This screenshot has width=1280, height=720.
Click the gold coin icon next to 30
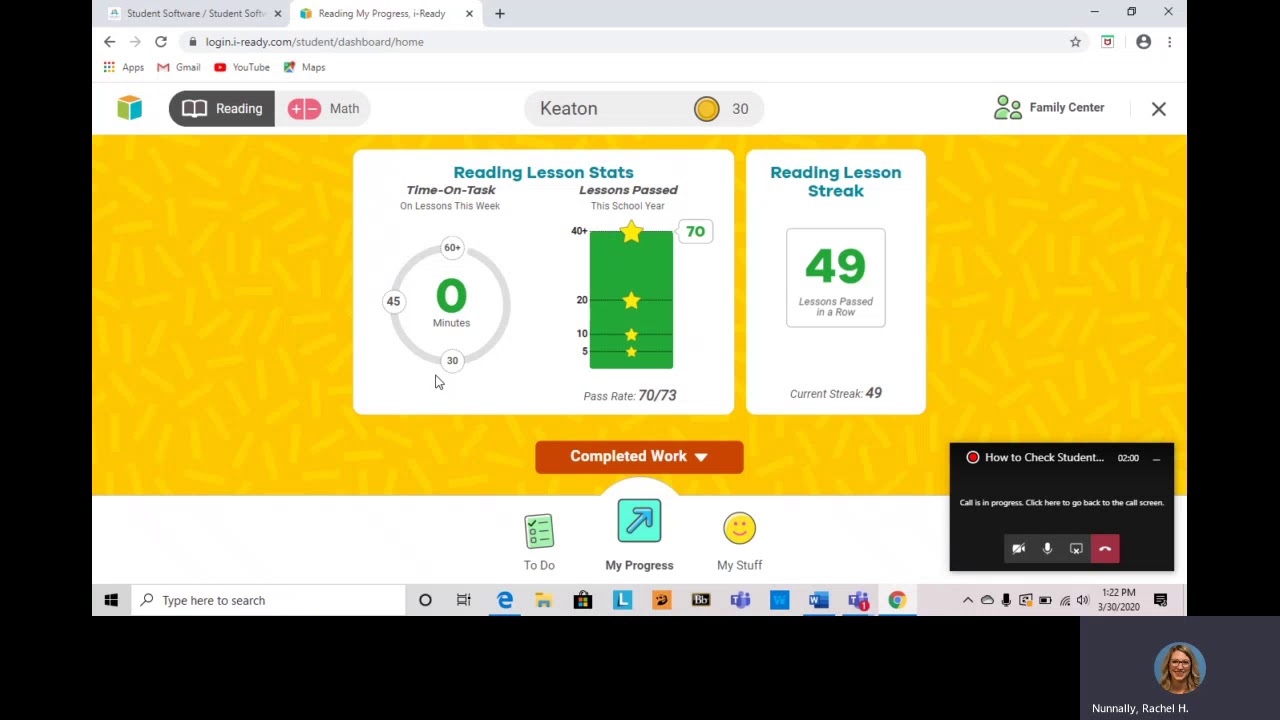tap(707, 108)
